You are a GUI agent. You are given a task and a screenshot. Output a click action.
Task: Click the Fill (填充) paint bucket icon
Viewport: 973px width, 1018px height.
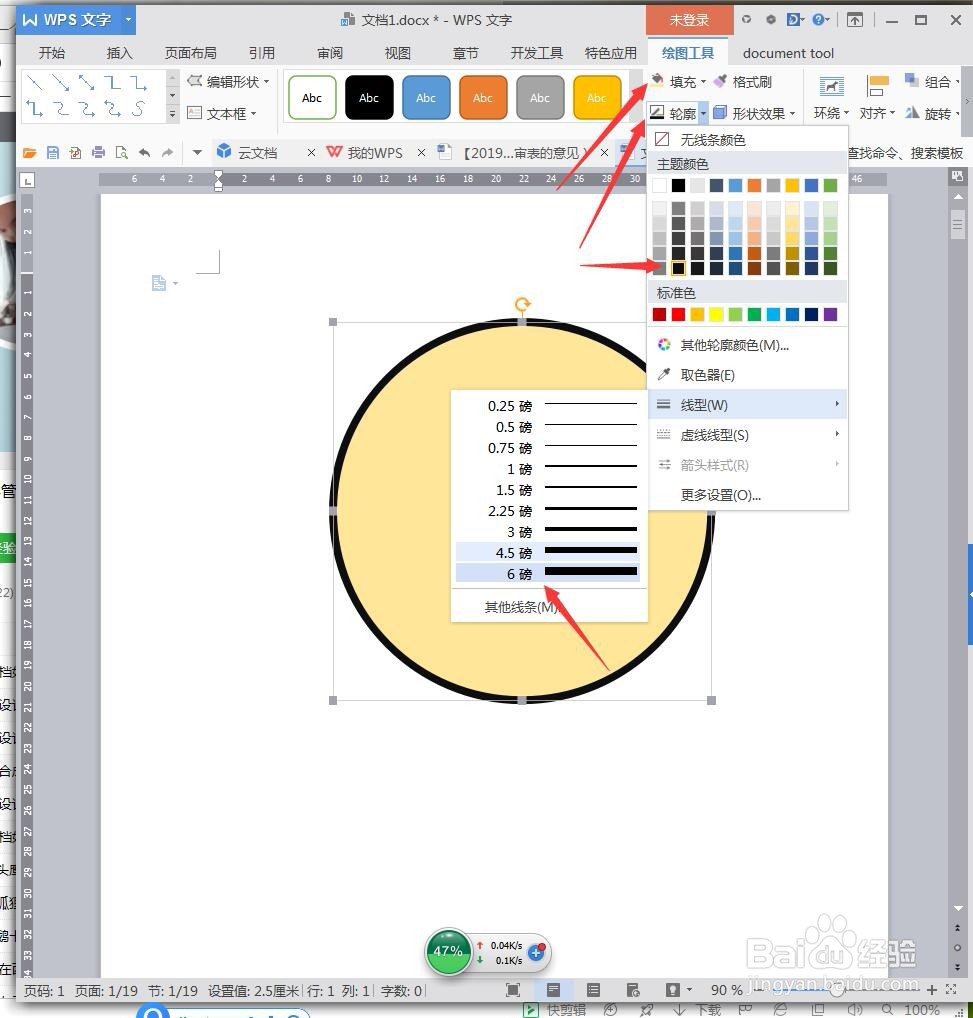[x=657, y=81]
